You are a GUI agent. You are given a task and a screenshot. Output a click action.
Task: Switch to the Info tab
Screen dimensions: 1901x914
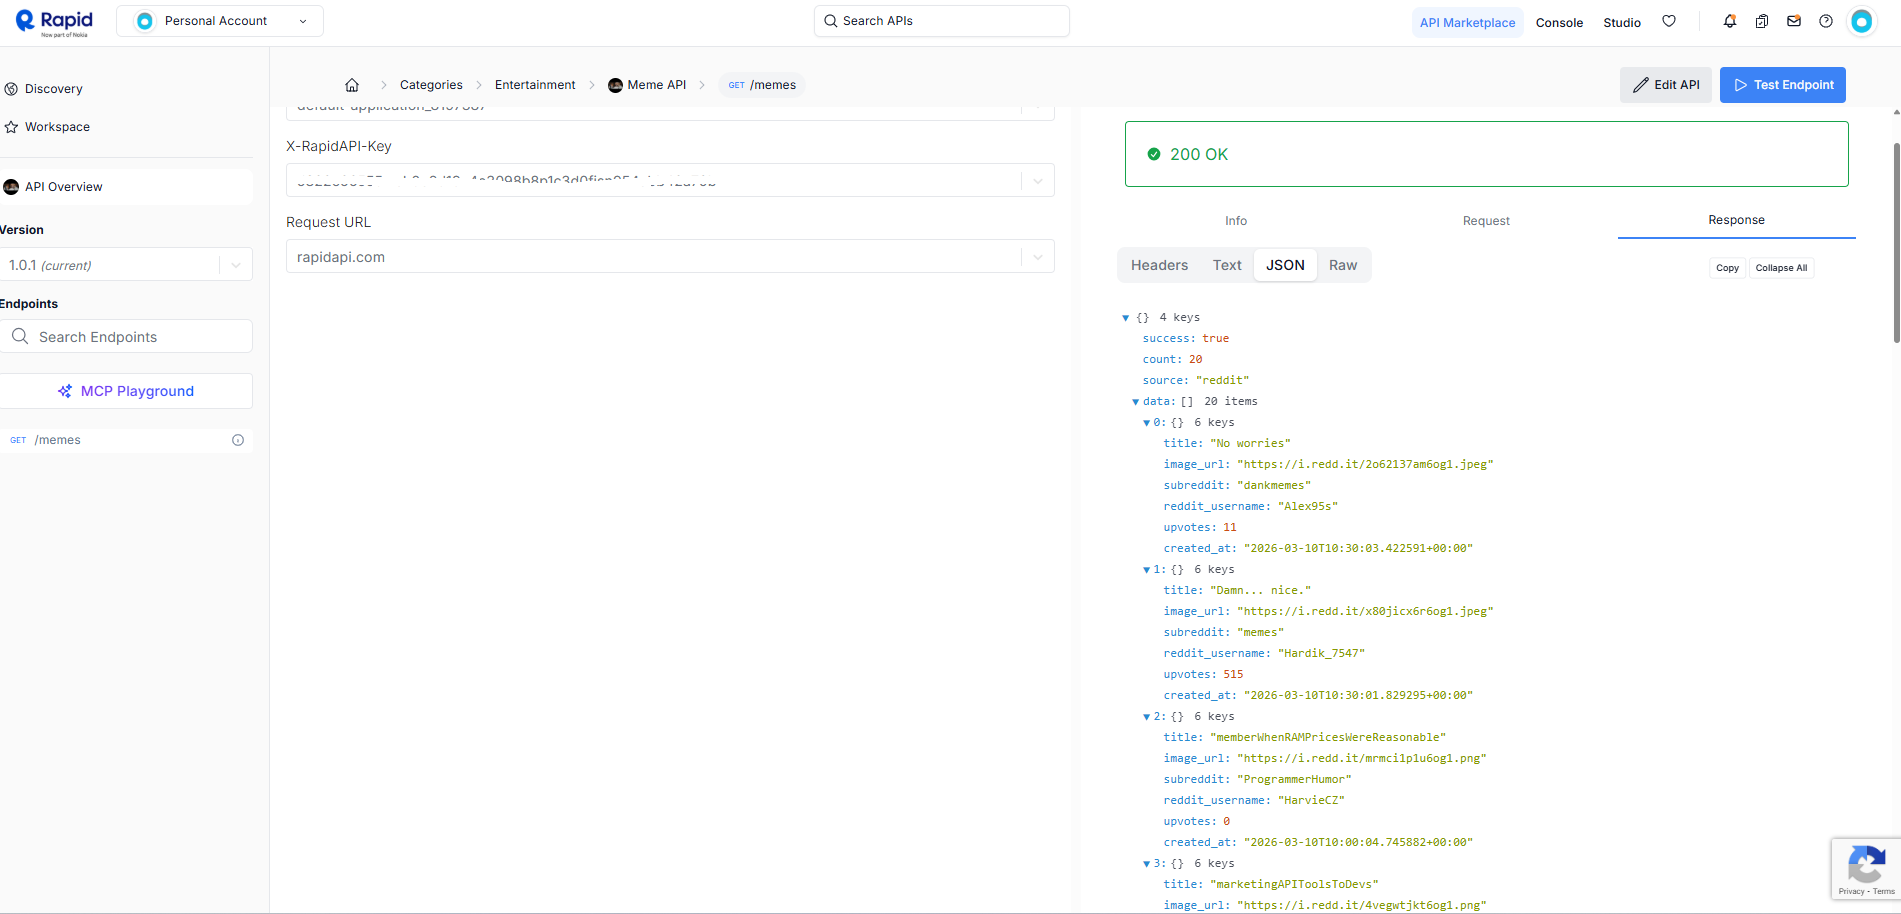pyautogui.click(x=1236, y=221)
